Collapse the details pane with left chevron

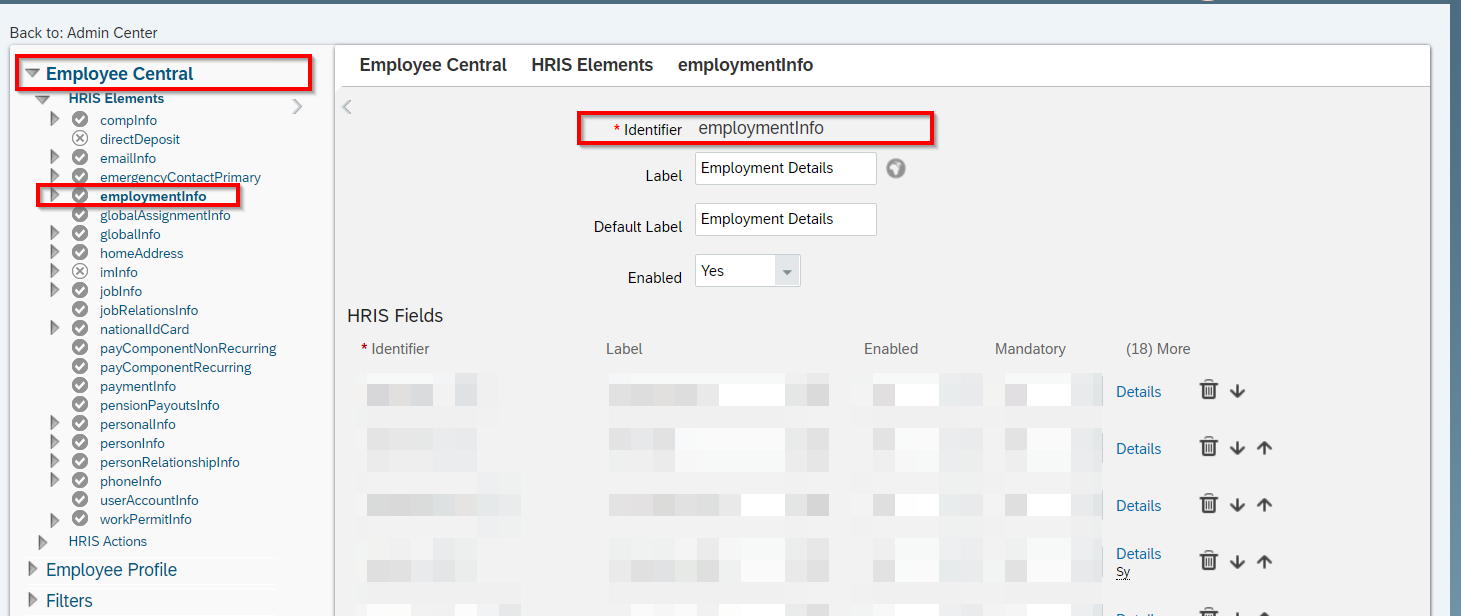[x=347, y=107]
